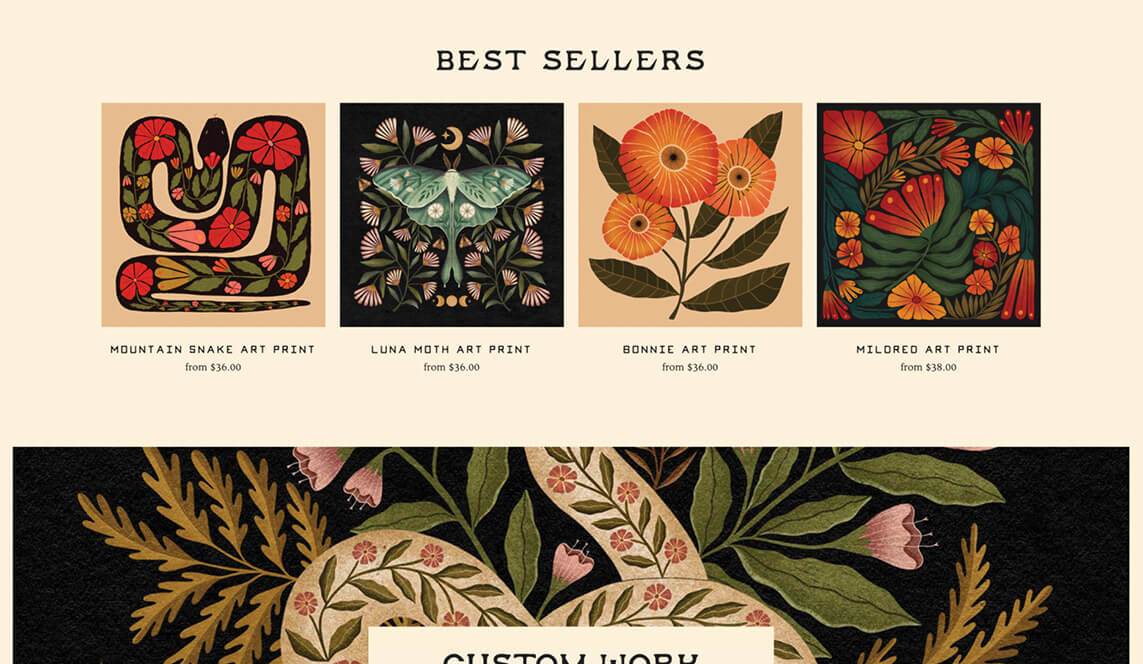Image resolution: width=1143 pixels, height=664 pixels.
Task: Click the Luna Moth Art Print title
Action: [451, 349]
